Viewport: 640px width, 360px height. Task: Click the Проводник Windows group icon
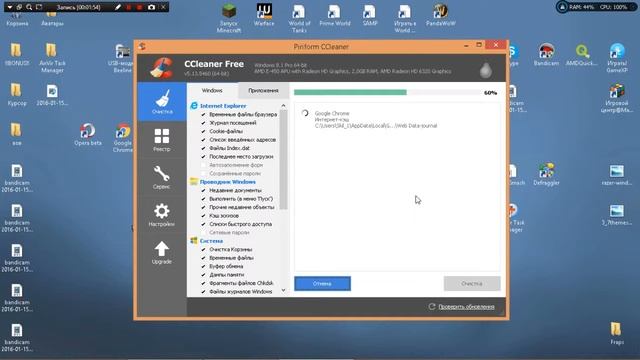click(x=194, y=182)
